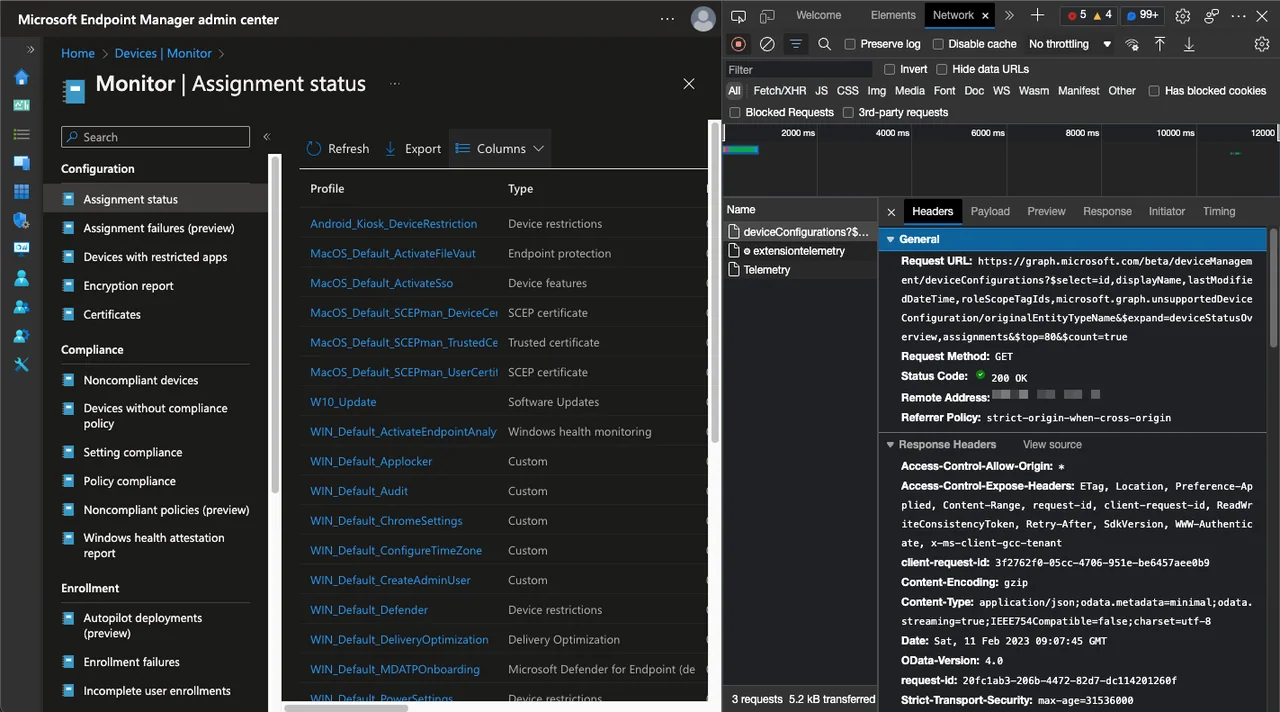Image resolution: width=1280 pixels, height=712 pixels.
Task: Open Network panel settings gear
Action: [x=1262, y=44]
